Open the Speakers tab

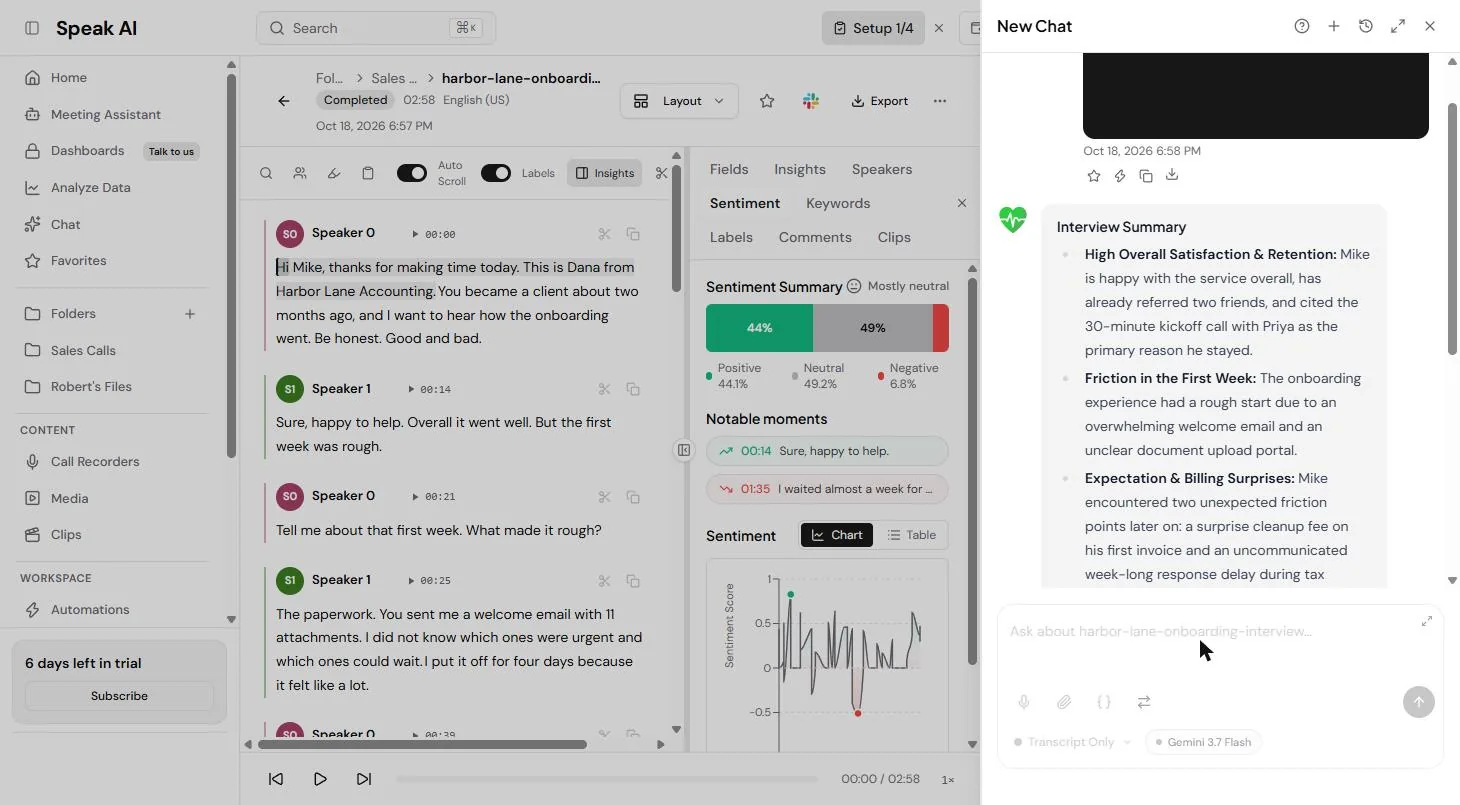point(882,169)
